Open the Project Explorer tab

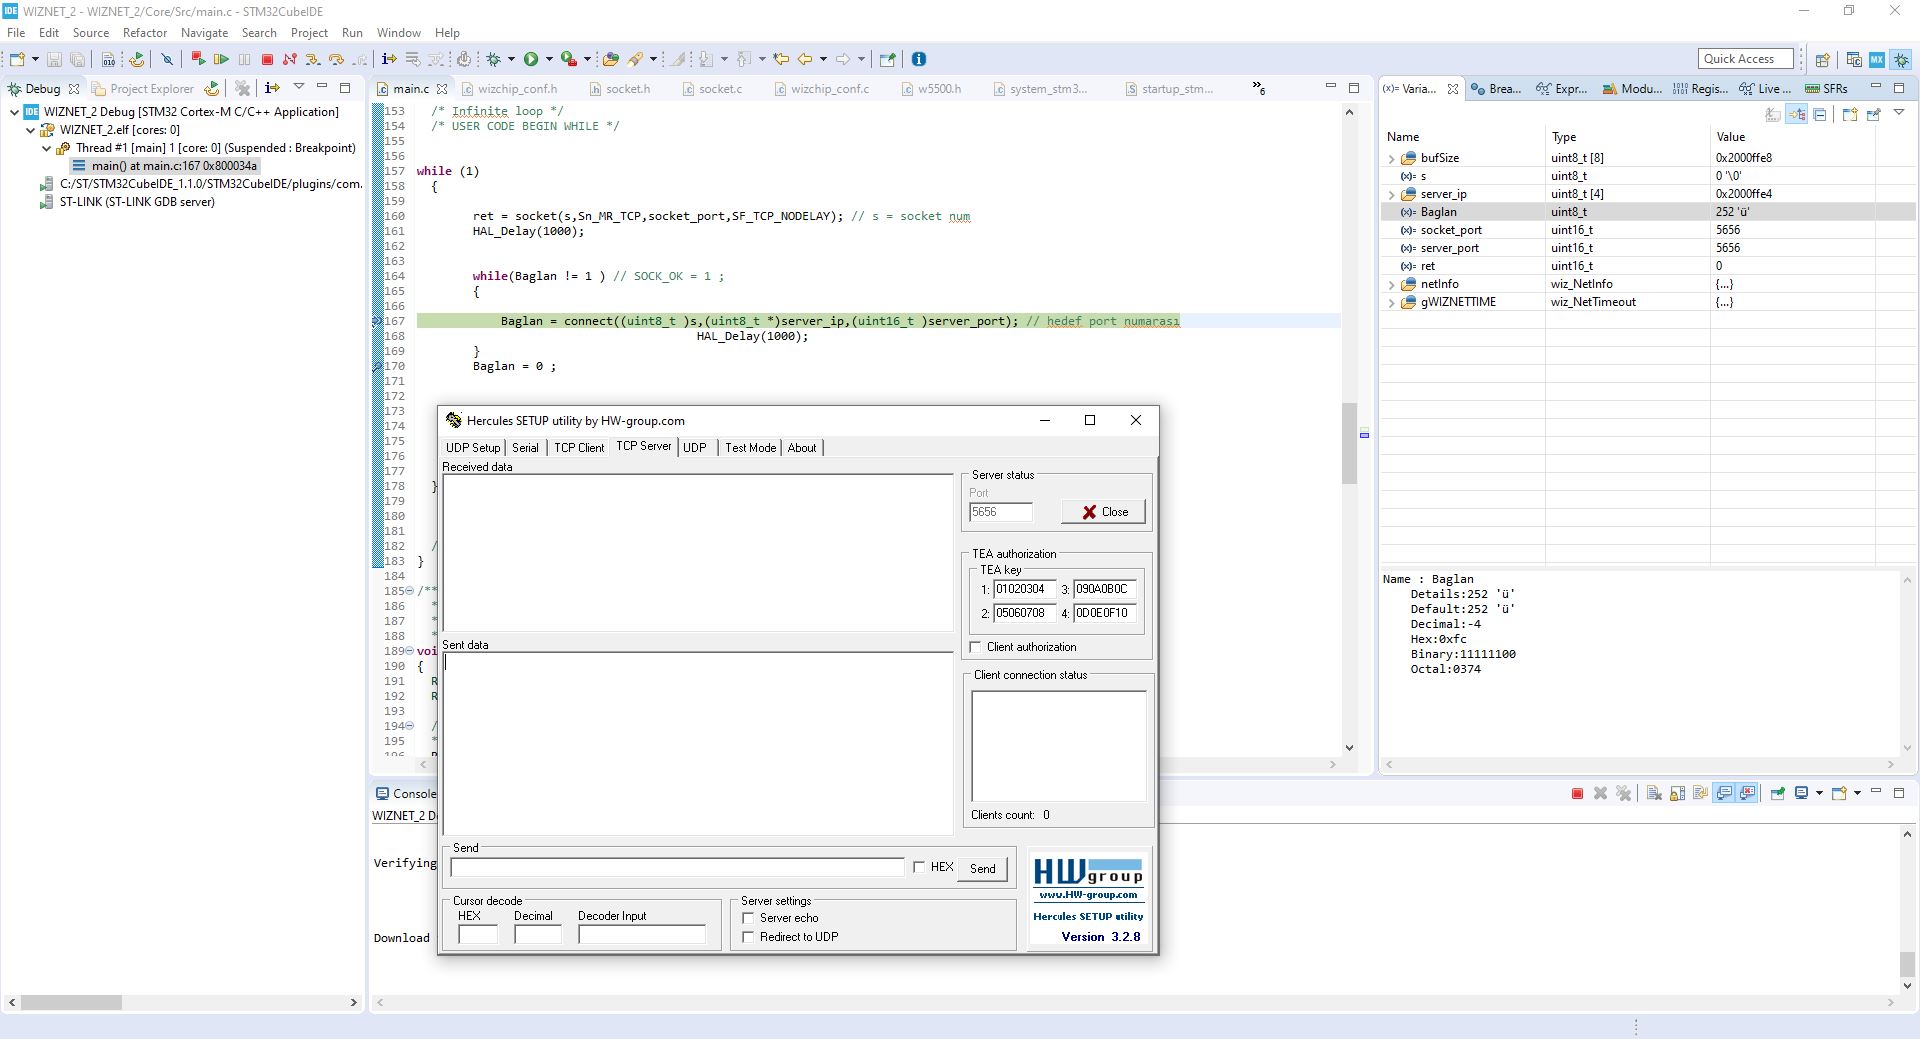pyautogui.click(x=142, y=88)
